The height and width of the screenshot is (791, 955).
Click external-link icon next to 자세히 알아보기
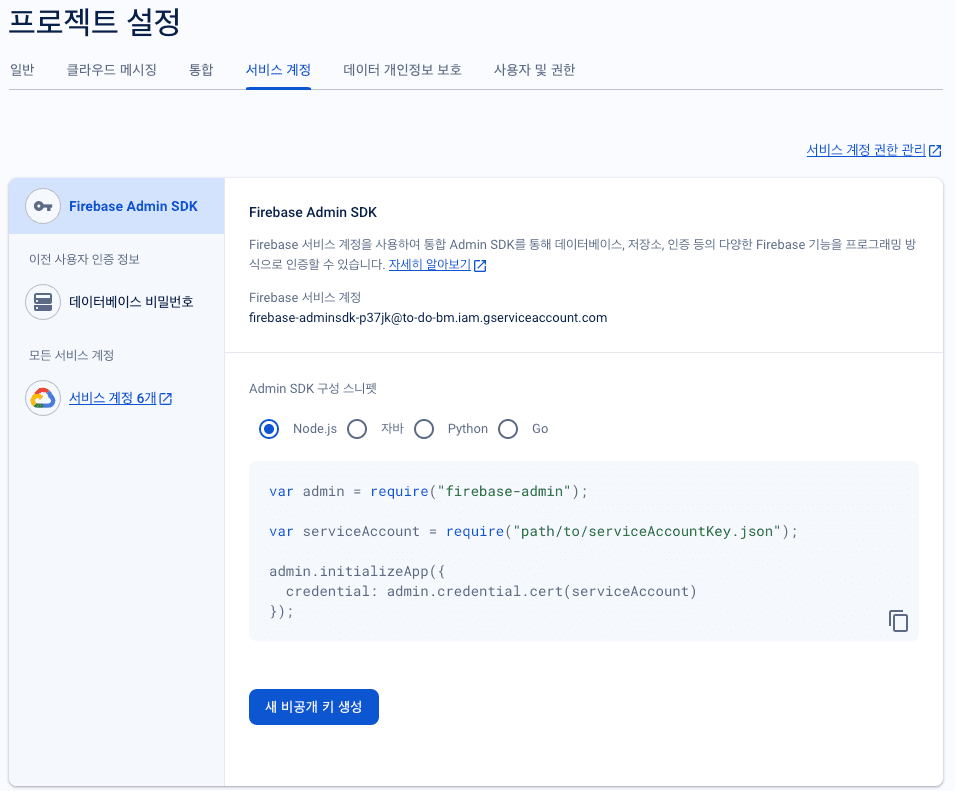(x=480, y=265)
